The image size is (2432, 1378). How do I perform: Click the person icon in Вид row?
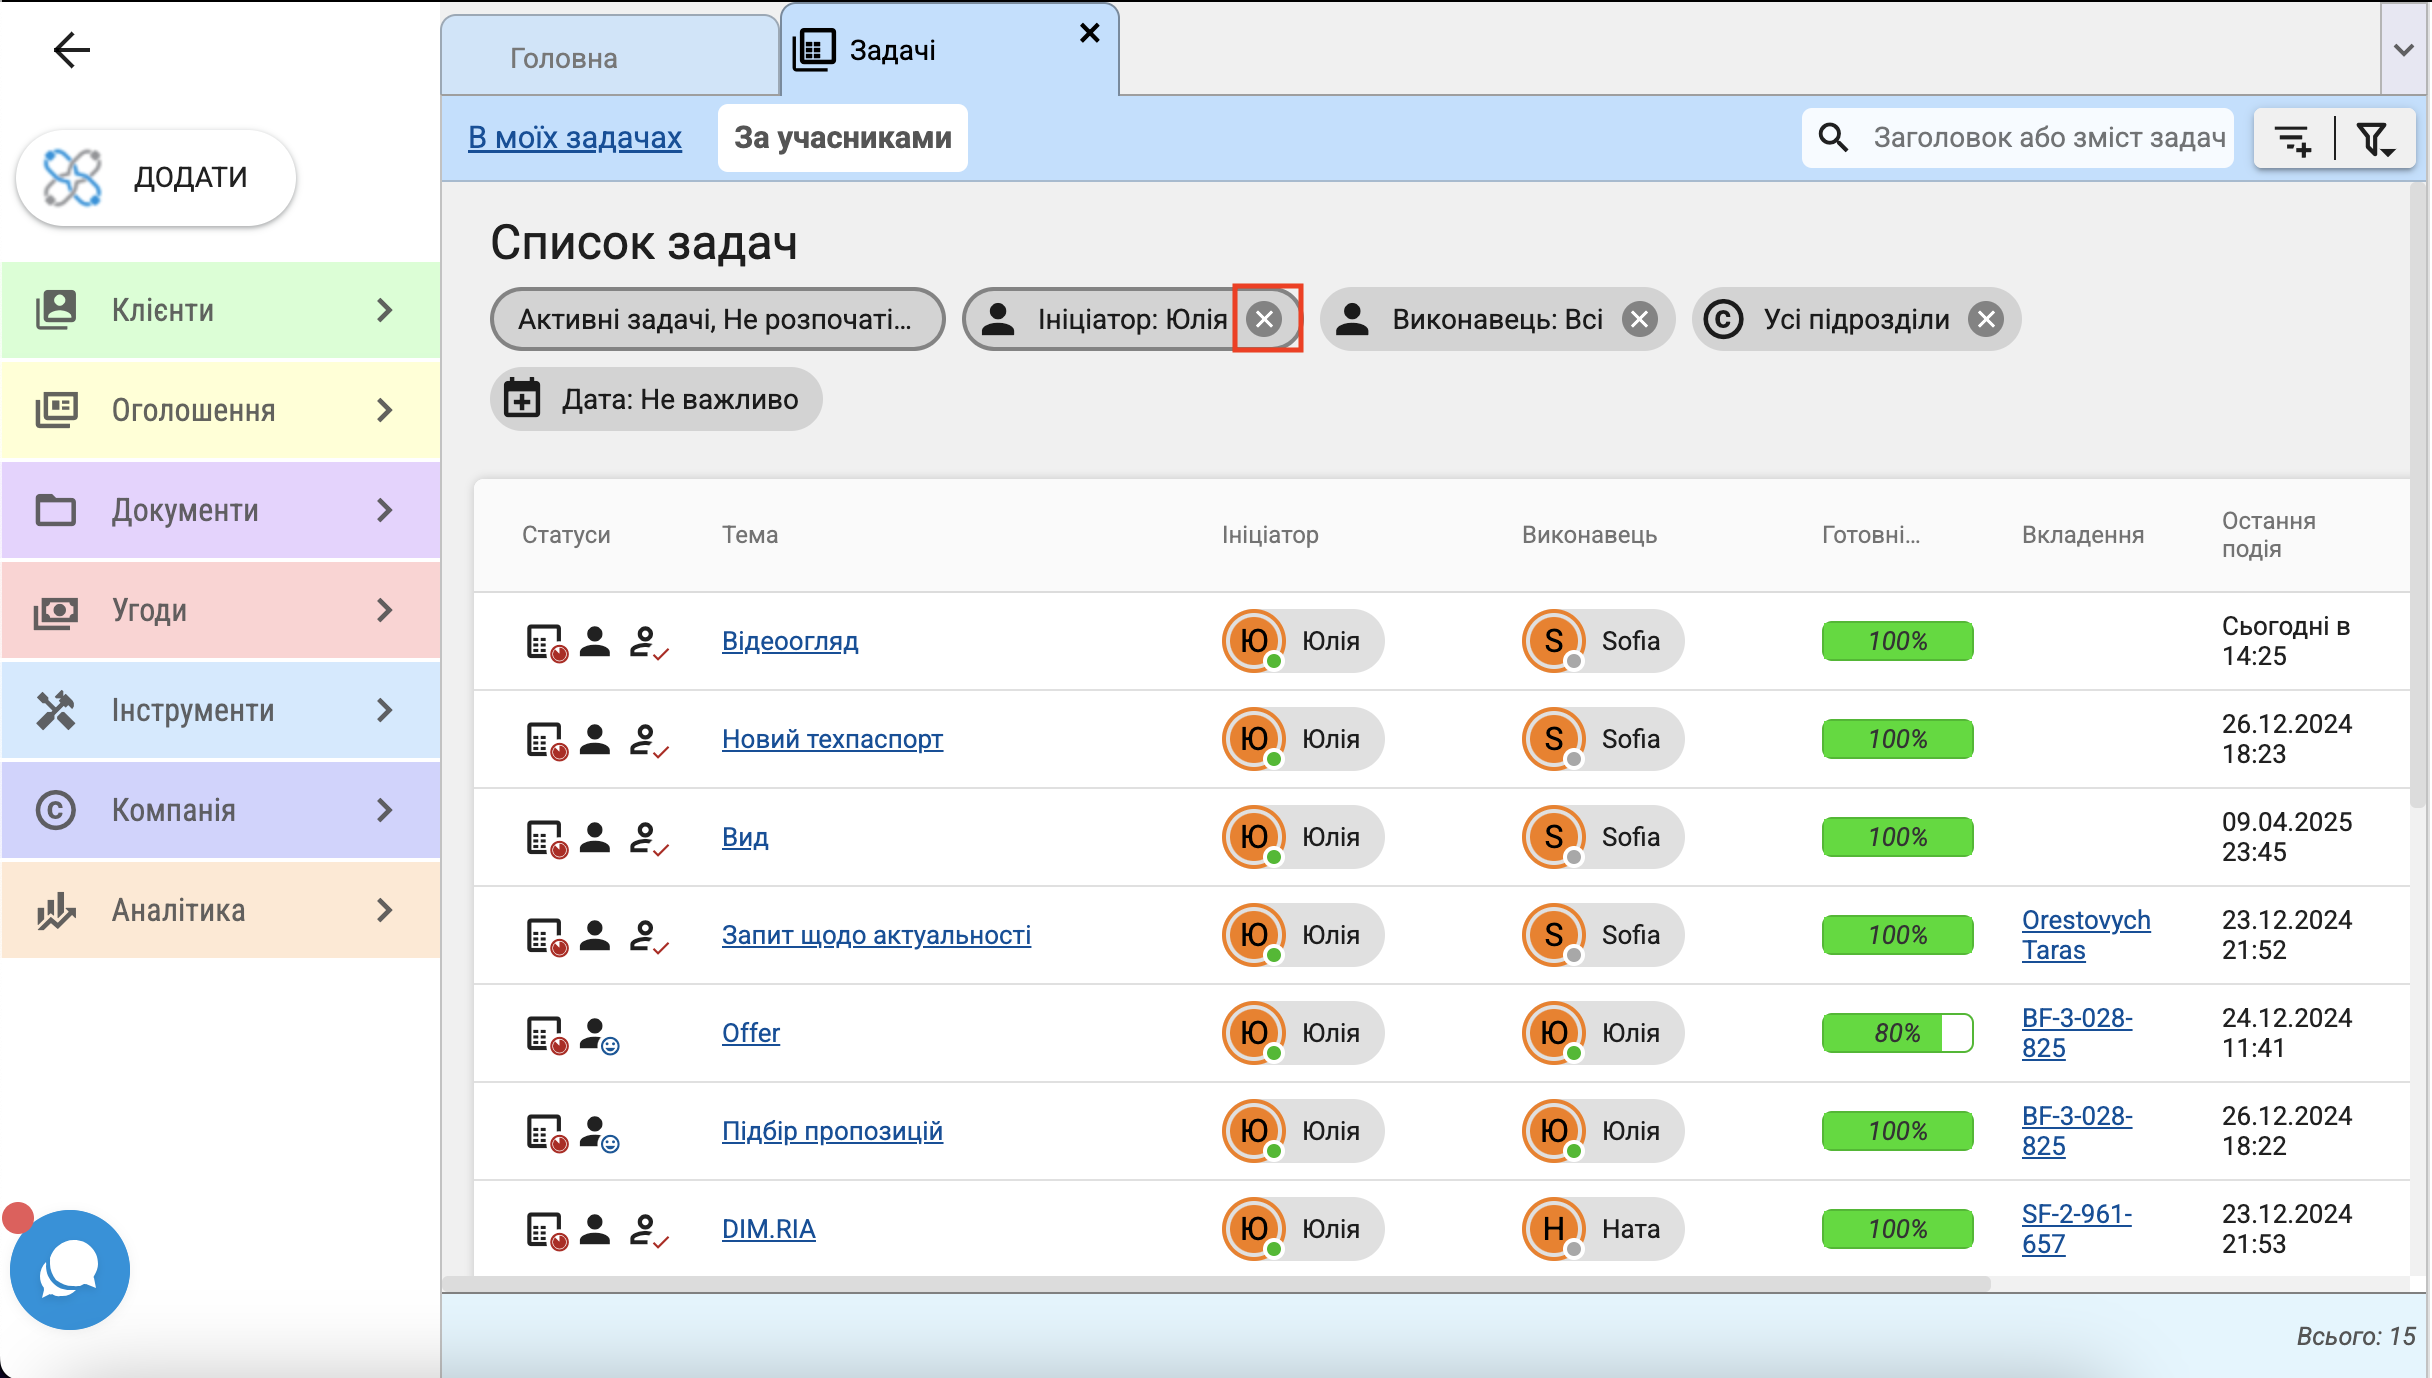click(x=595, y=837)
